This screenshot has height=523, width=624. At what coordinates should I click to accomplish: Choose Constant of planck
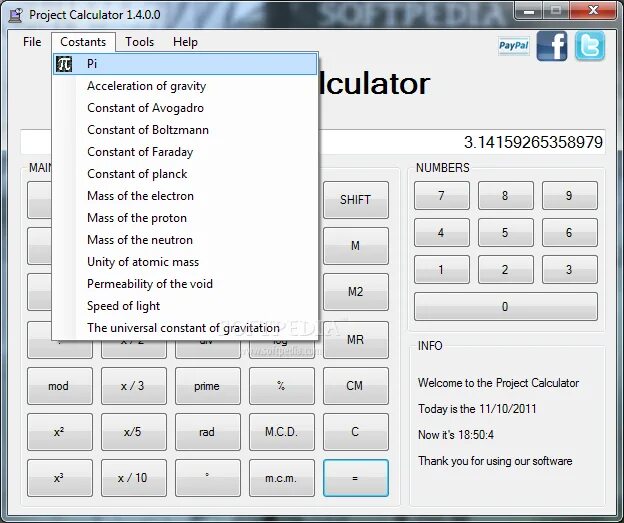[185, 174]
